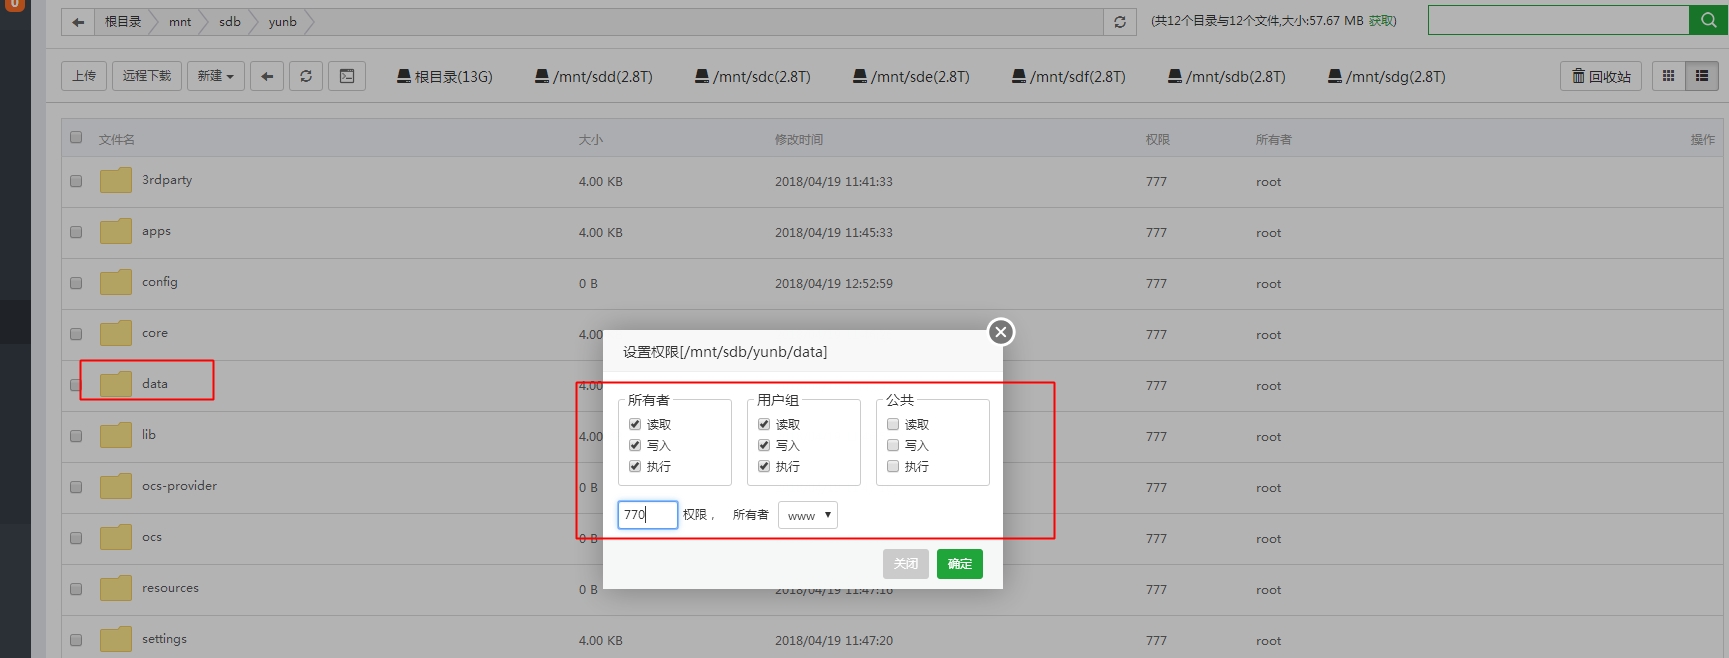Click the search input box
The height and width of the screenshot is (658, 1729).
click(x=1558, y=20)
